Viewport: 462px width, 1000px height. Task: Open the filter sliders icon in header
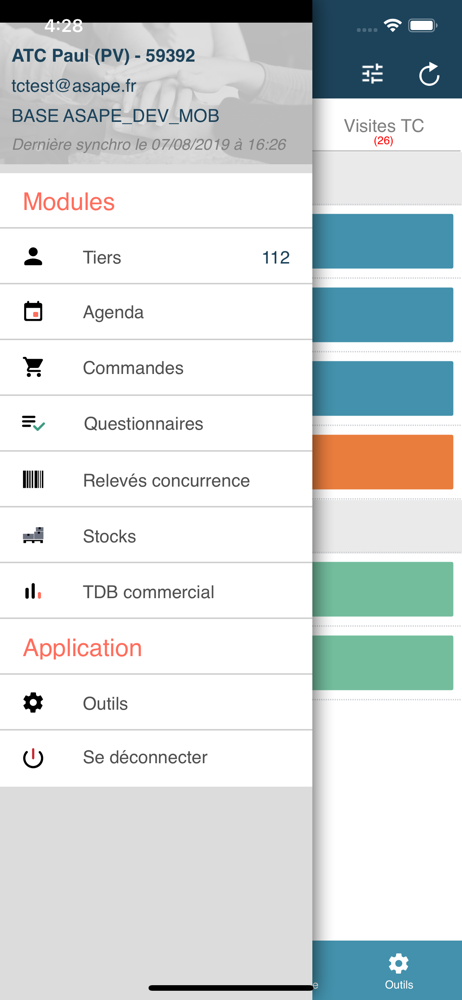coord(373,75)
